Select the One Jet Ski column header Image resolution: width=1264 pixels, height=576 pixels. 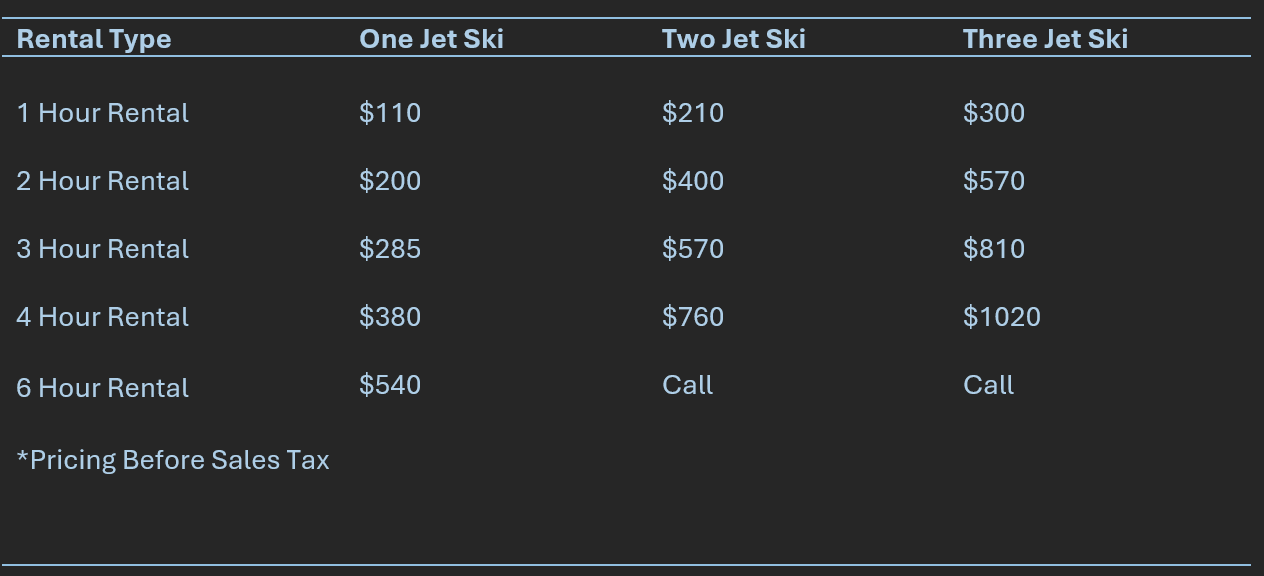(x=431, y=39)
